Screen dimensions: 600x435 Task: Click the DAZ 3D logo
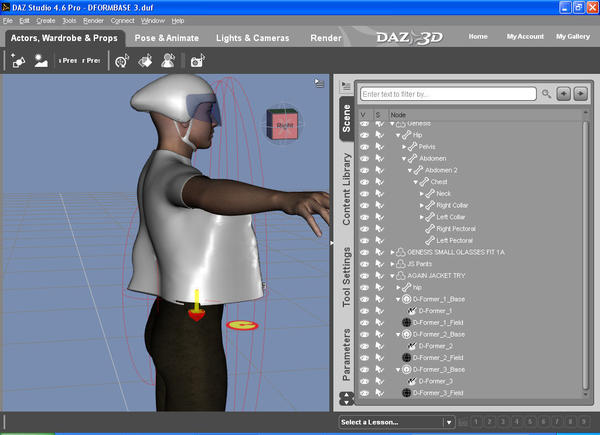(409, 37)
